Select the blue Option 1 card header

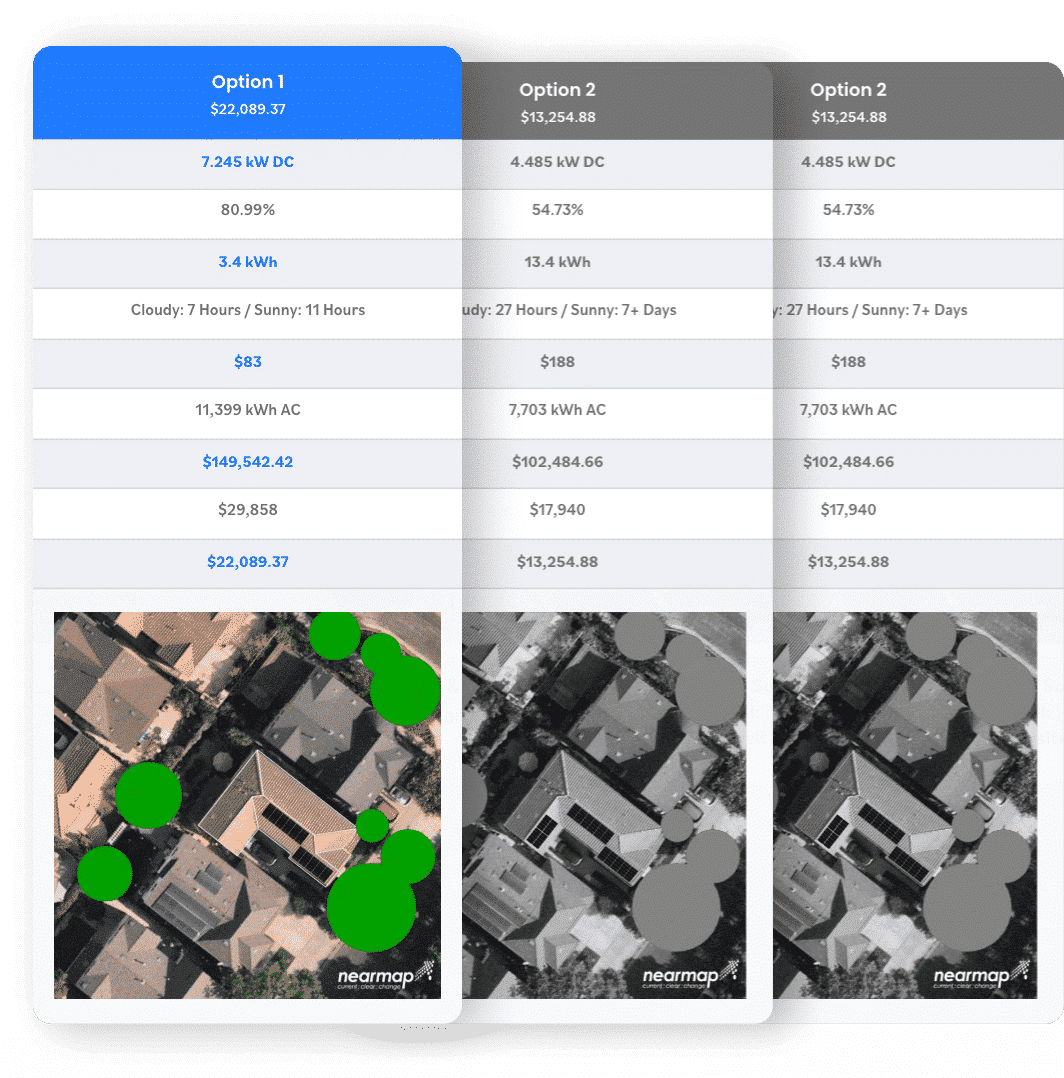tap(247, 93)
